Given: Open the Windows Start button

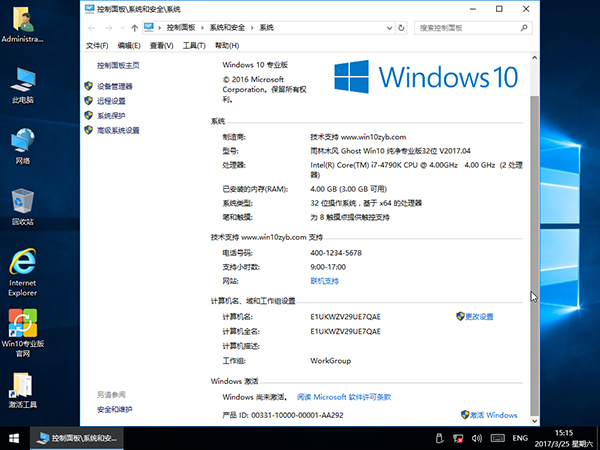Looking at the screenshot, I should coord(14,438).
